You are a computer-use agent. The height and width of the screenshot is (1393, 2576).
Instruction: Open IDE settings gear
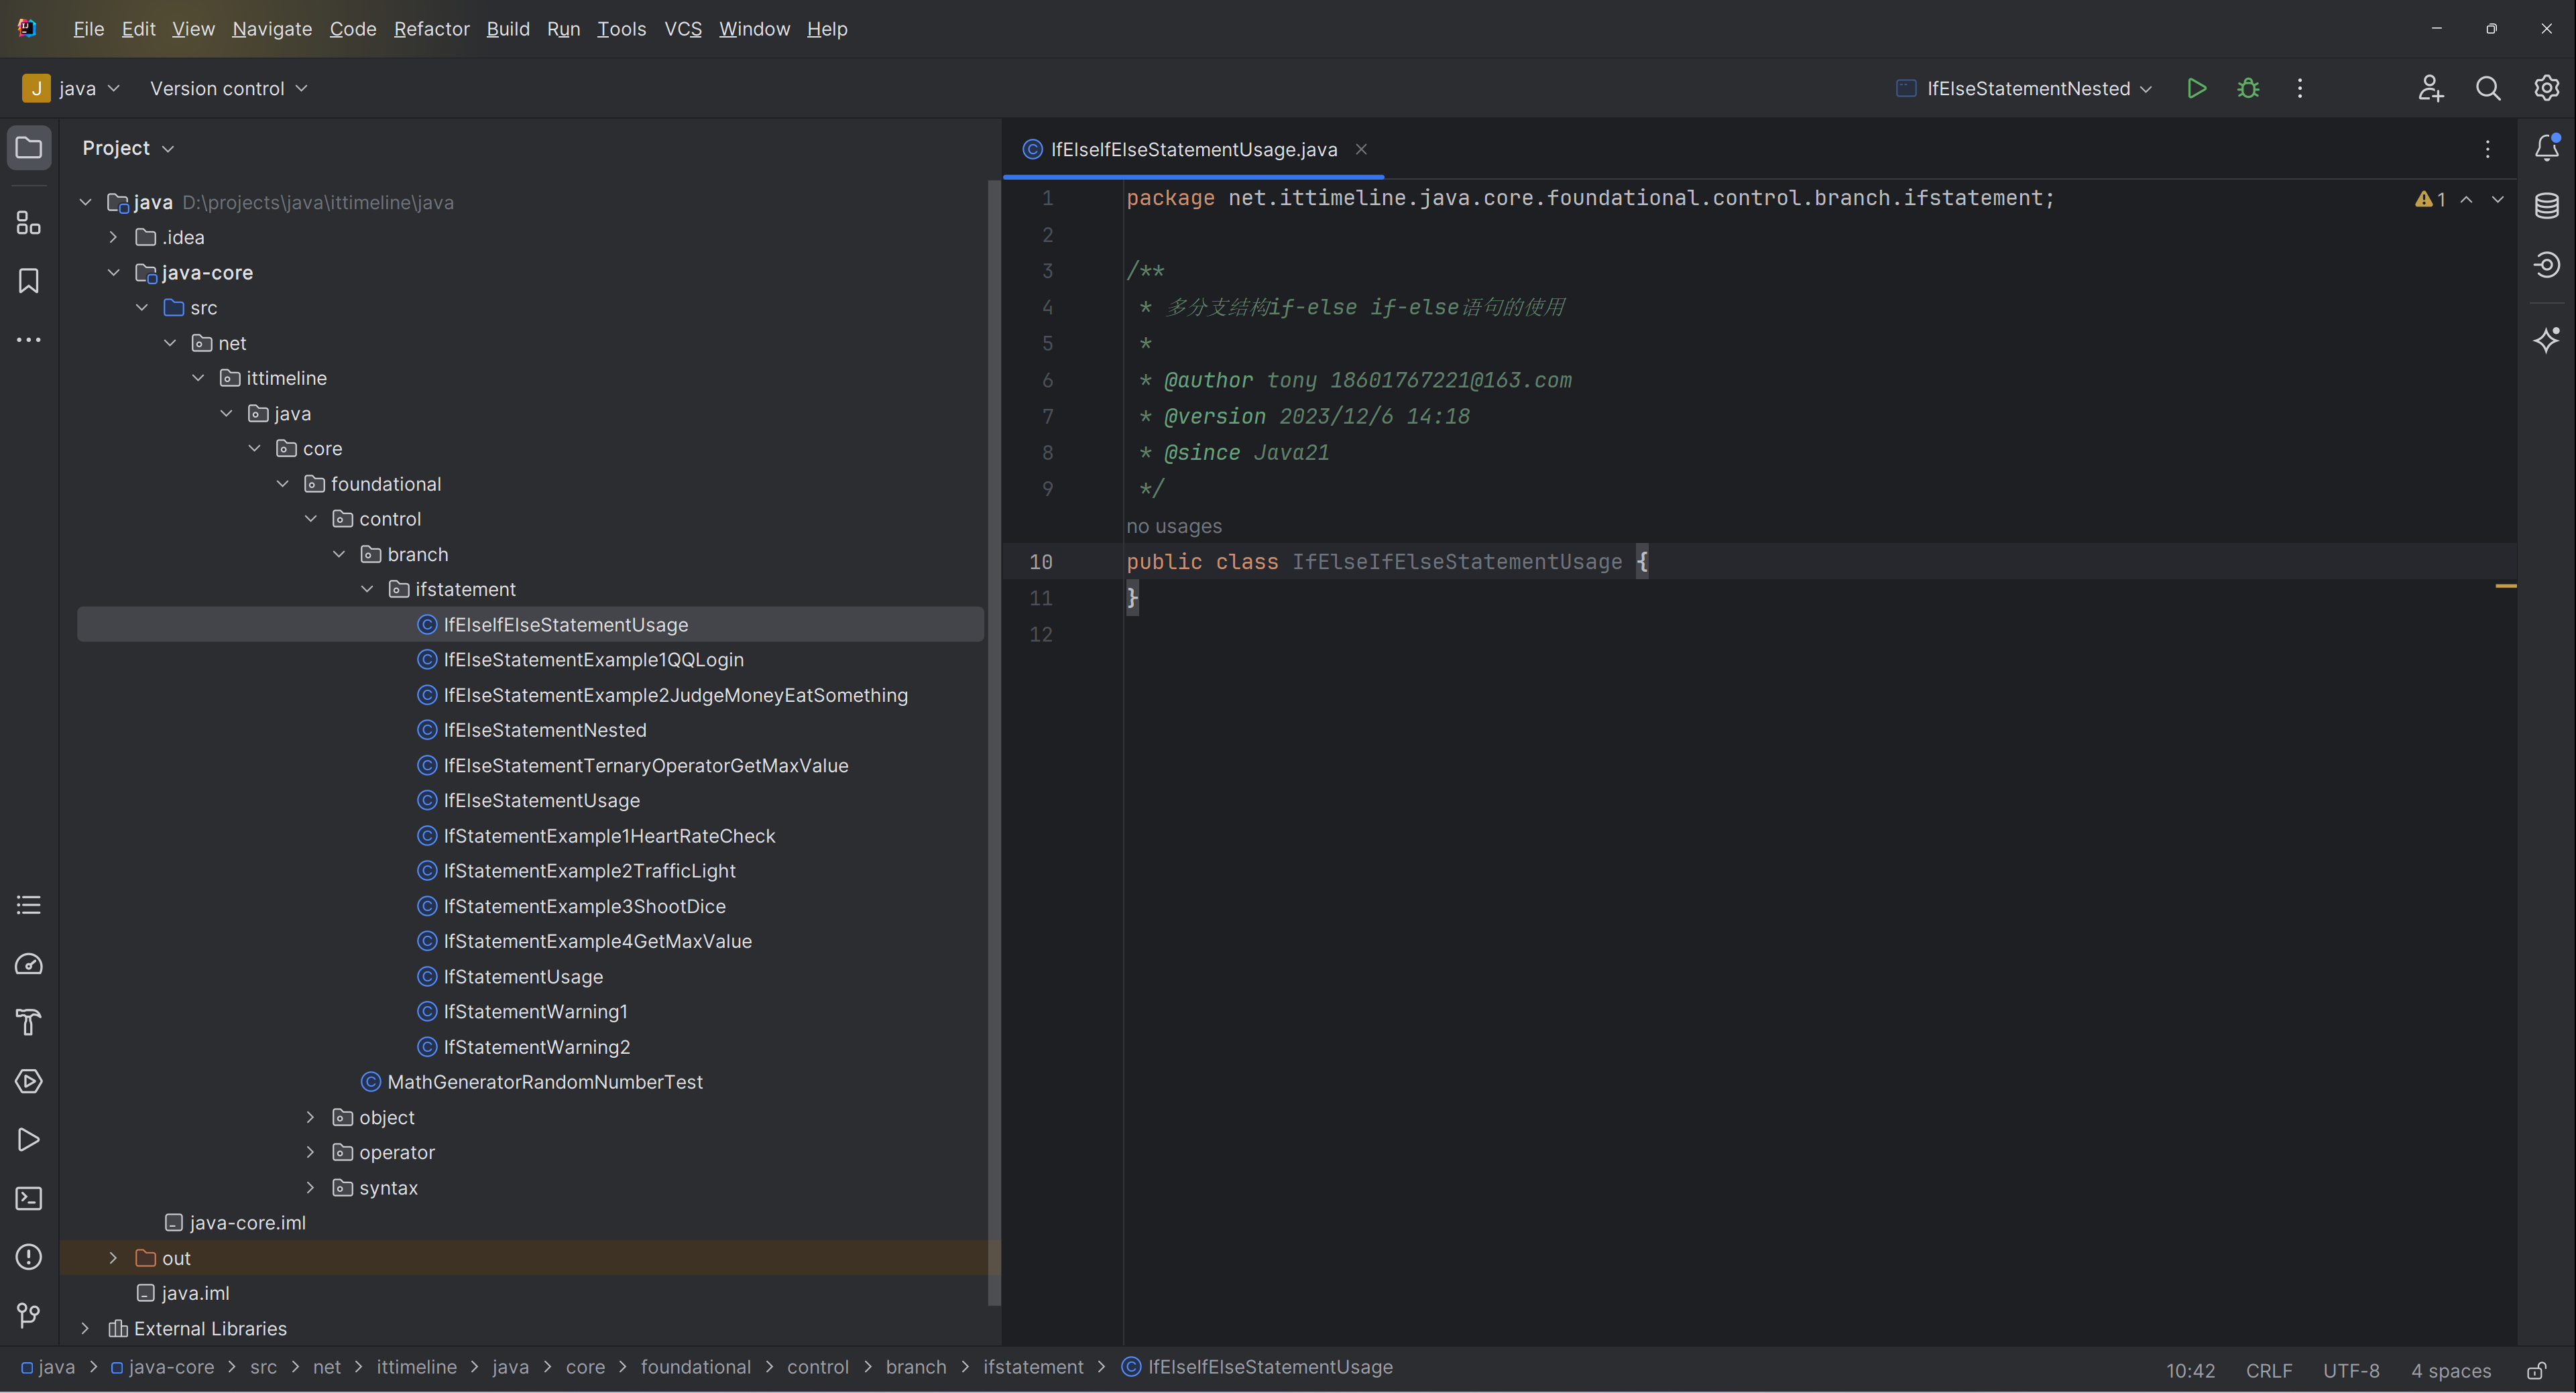pyautogui.click(x=2546, y=88)
